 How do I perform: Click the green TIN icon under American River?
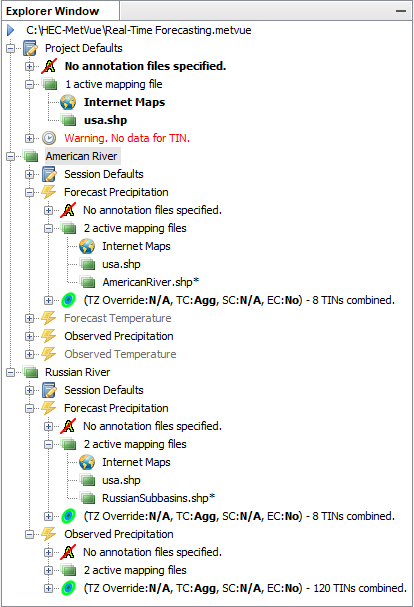[69, 300]
